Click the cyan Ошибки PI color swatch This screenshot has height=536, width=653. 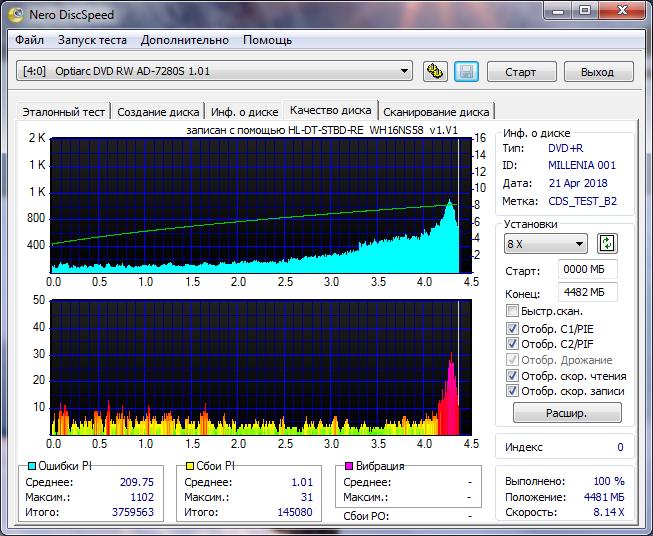31,467
